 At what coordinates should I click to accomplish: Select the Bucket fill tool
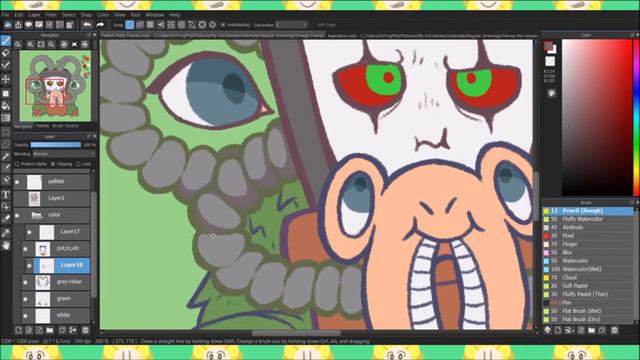(x=6, y=106)
